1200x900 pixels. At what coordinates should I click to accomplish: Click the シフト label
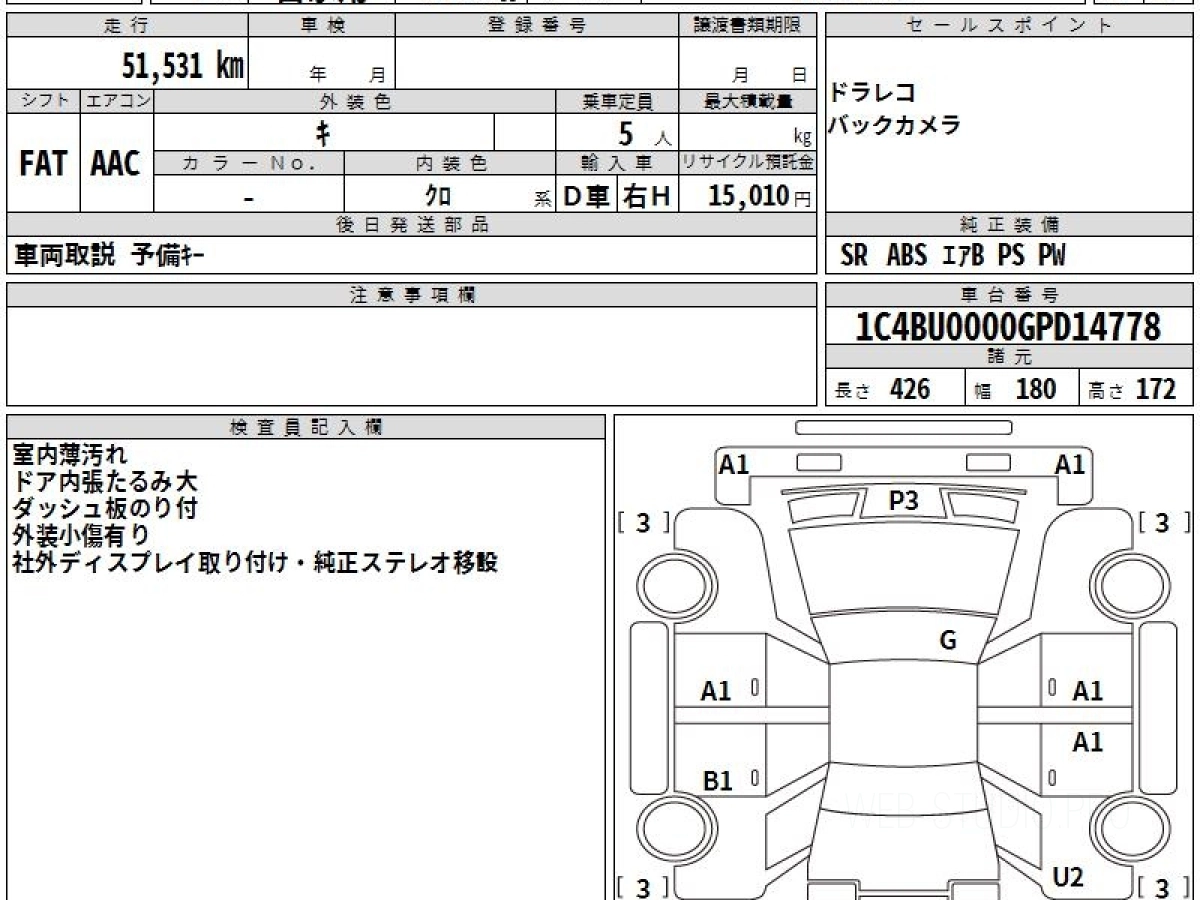[43, 101]
